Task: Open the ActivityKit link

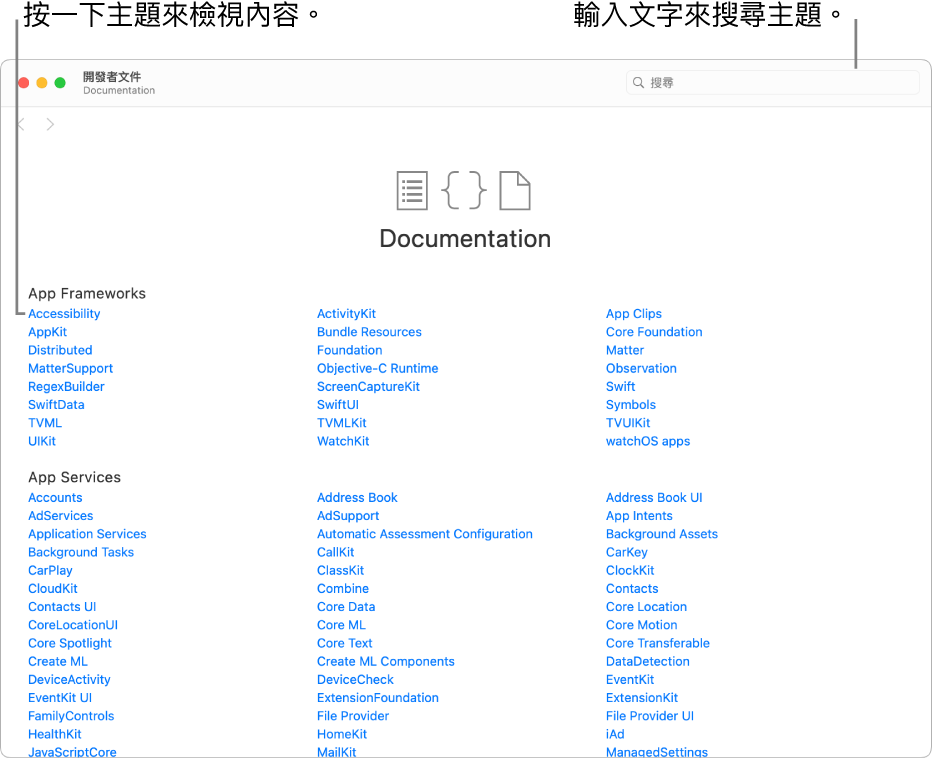Action: (x=346, y=314)
